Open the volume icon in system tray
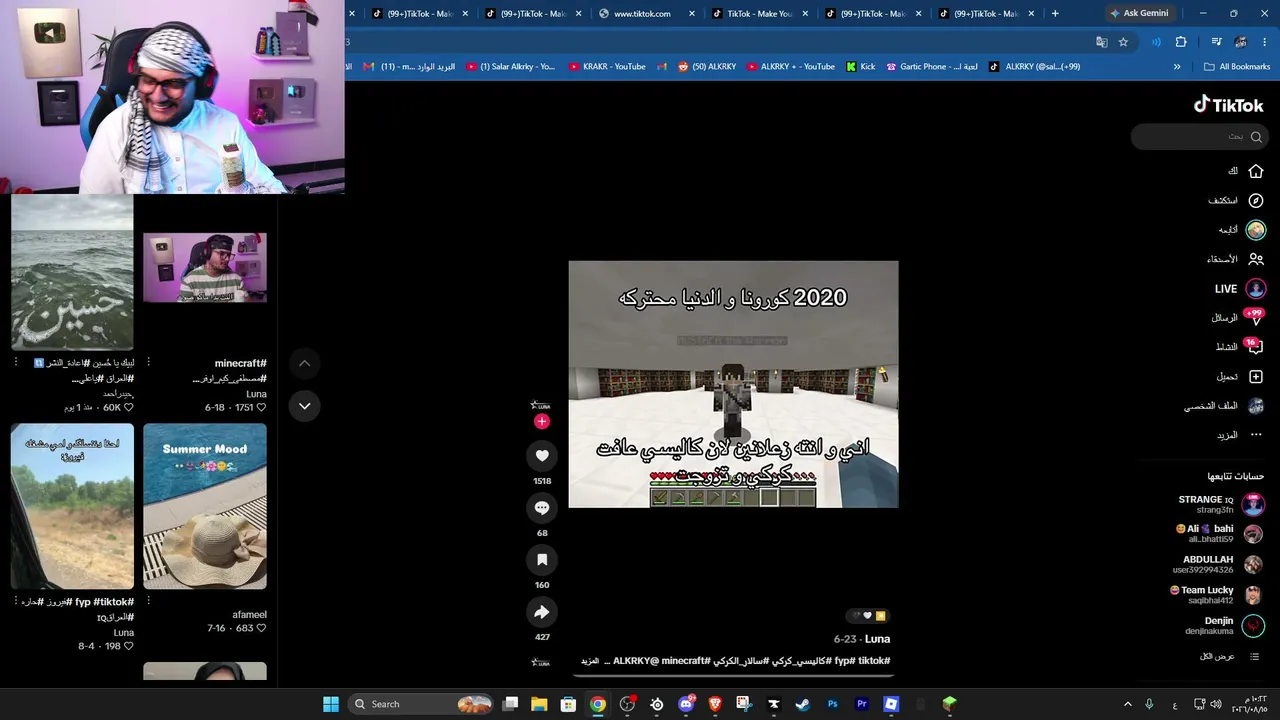The width and height of the screenshot is (1280, 720). point(1215,704)
